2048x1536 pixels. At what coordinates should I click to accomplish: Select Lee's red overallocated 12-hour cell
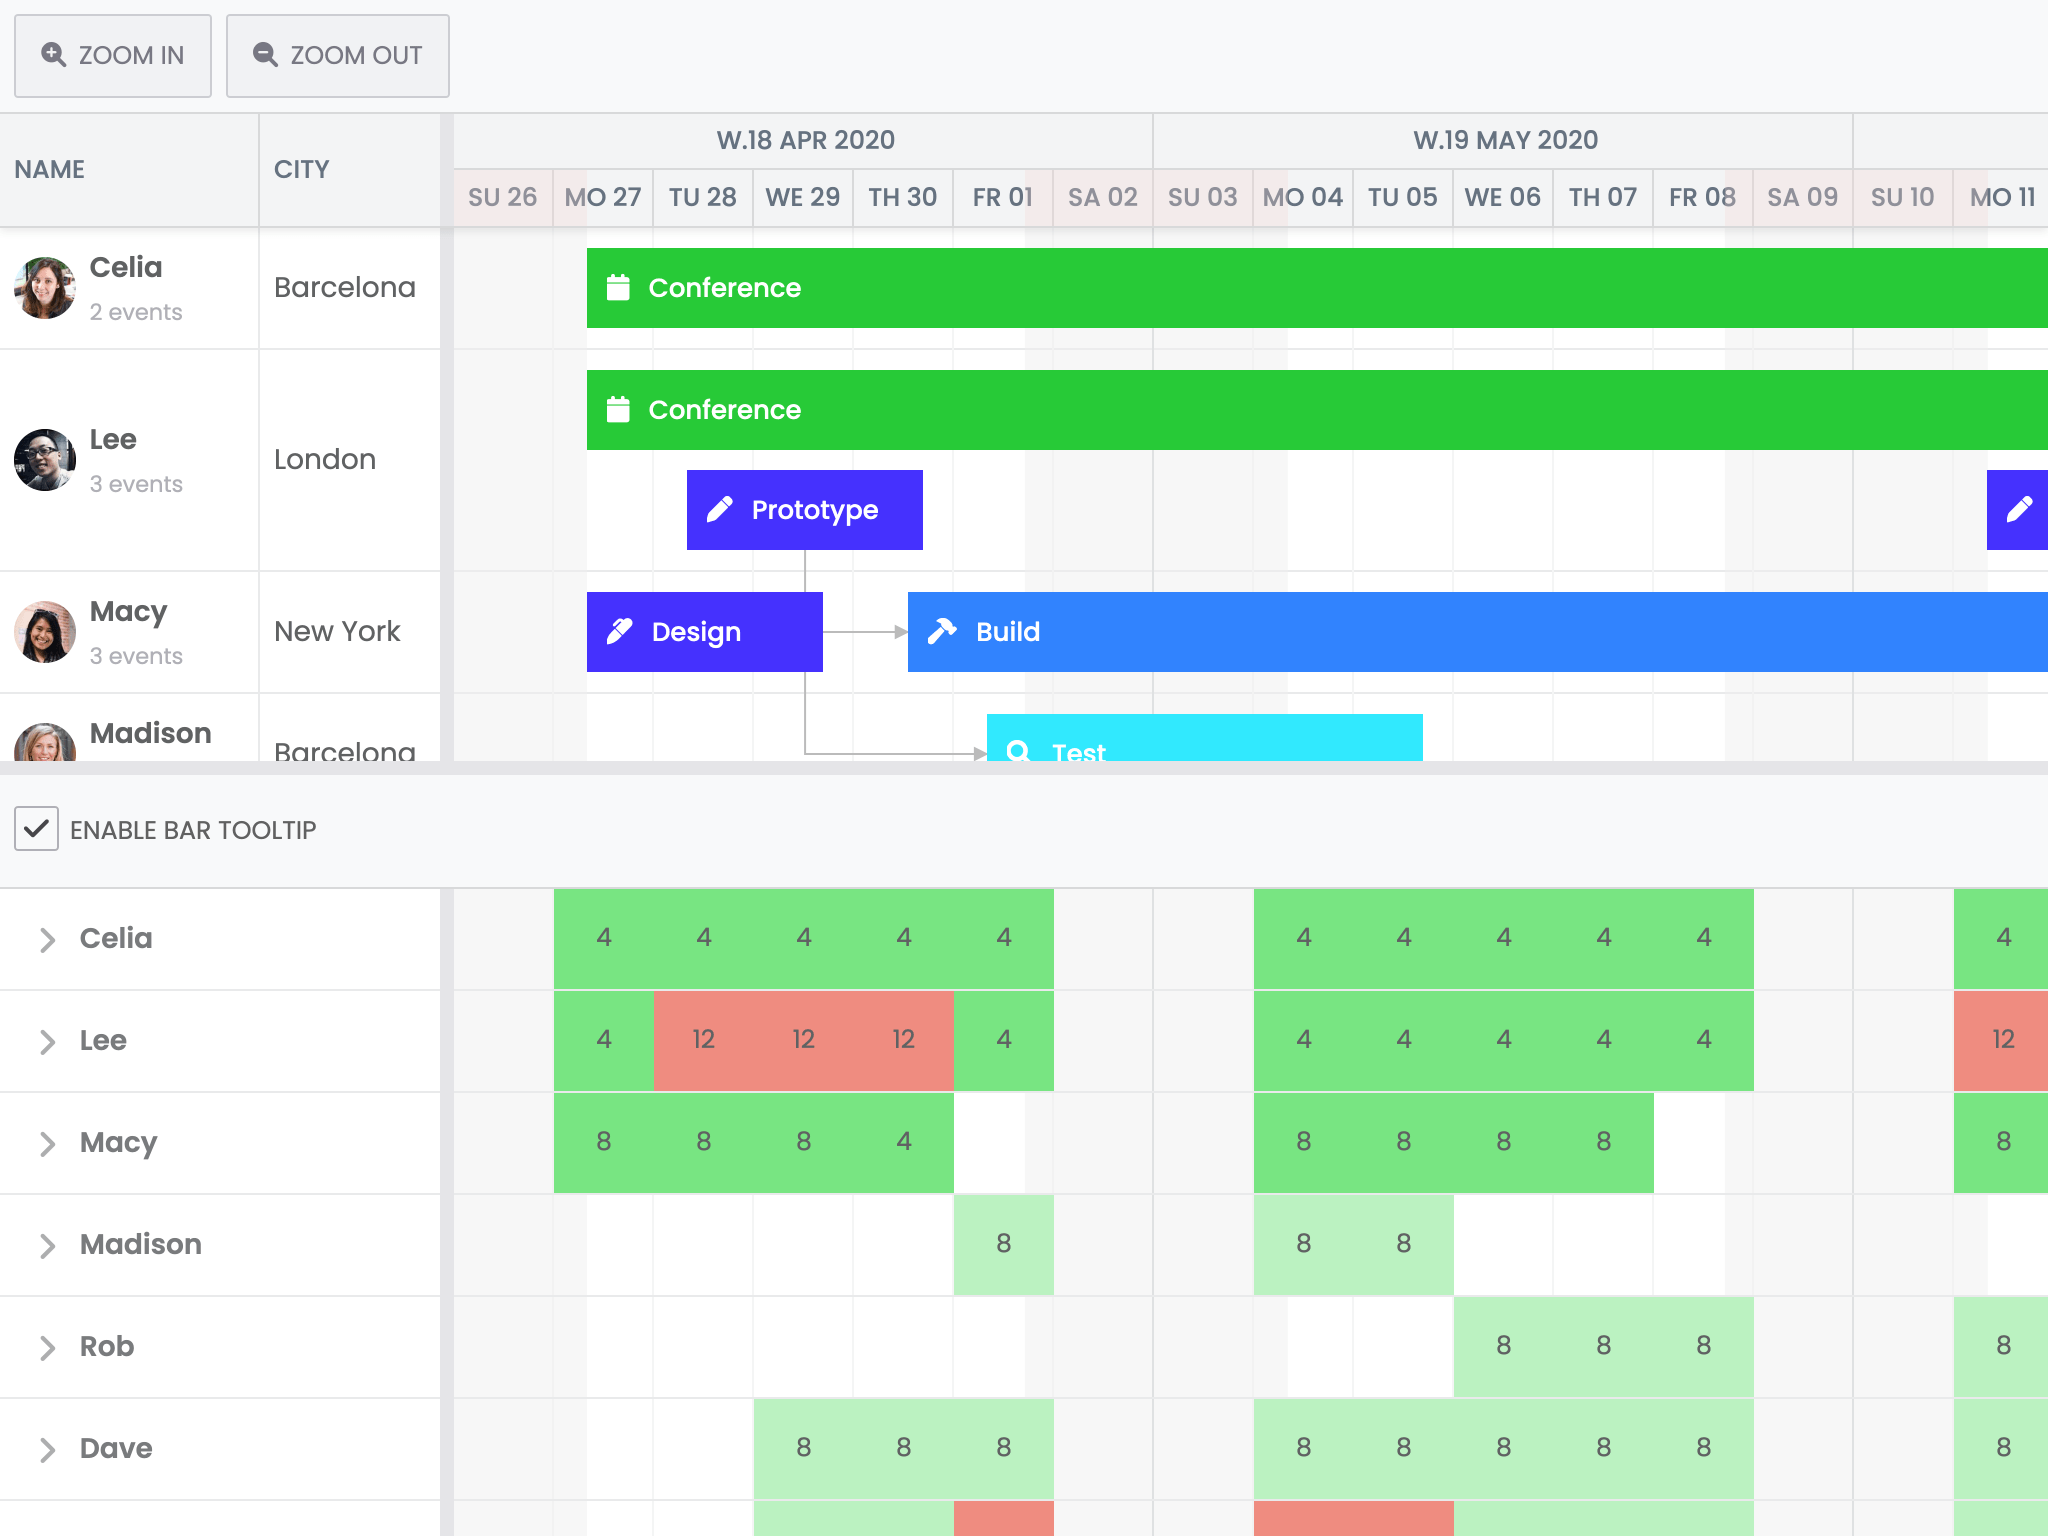[803, 1040]
